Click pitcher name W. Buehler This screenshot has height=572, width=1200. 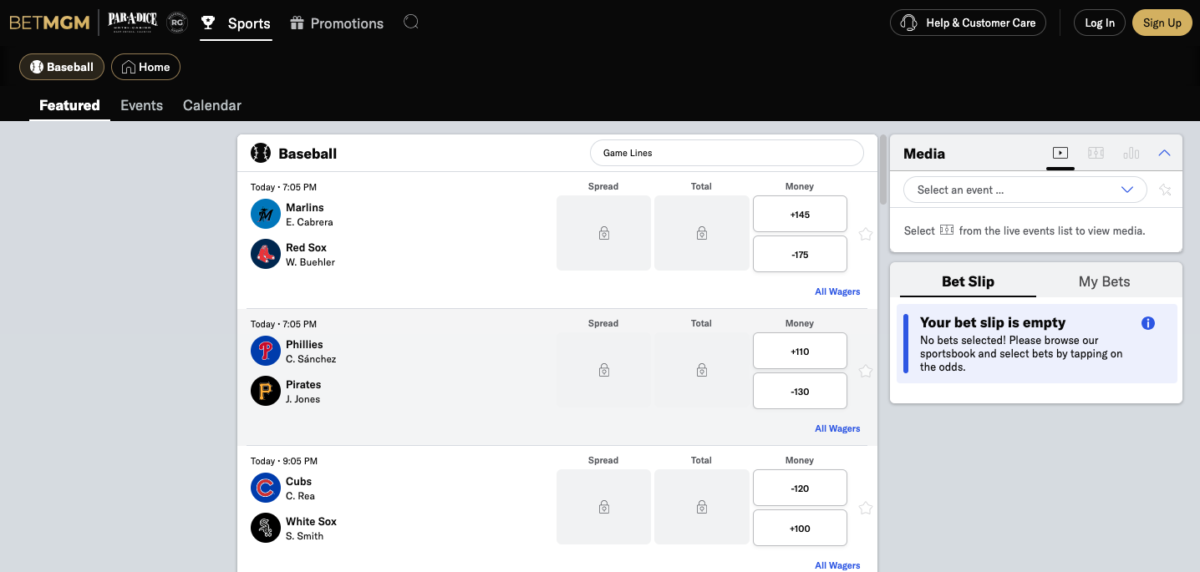coord(310,263)
